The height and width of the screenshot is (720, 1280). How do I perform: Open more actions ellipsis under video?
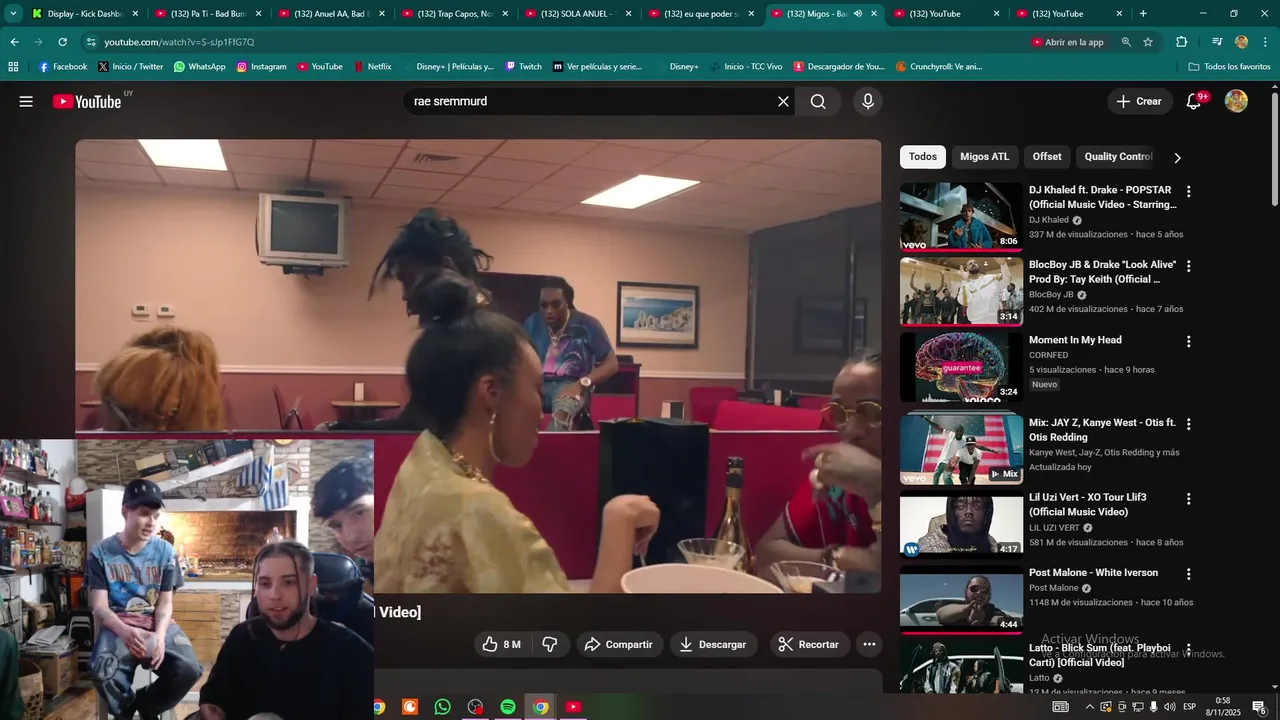click(x=869, y=644)
